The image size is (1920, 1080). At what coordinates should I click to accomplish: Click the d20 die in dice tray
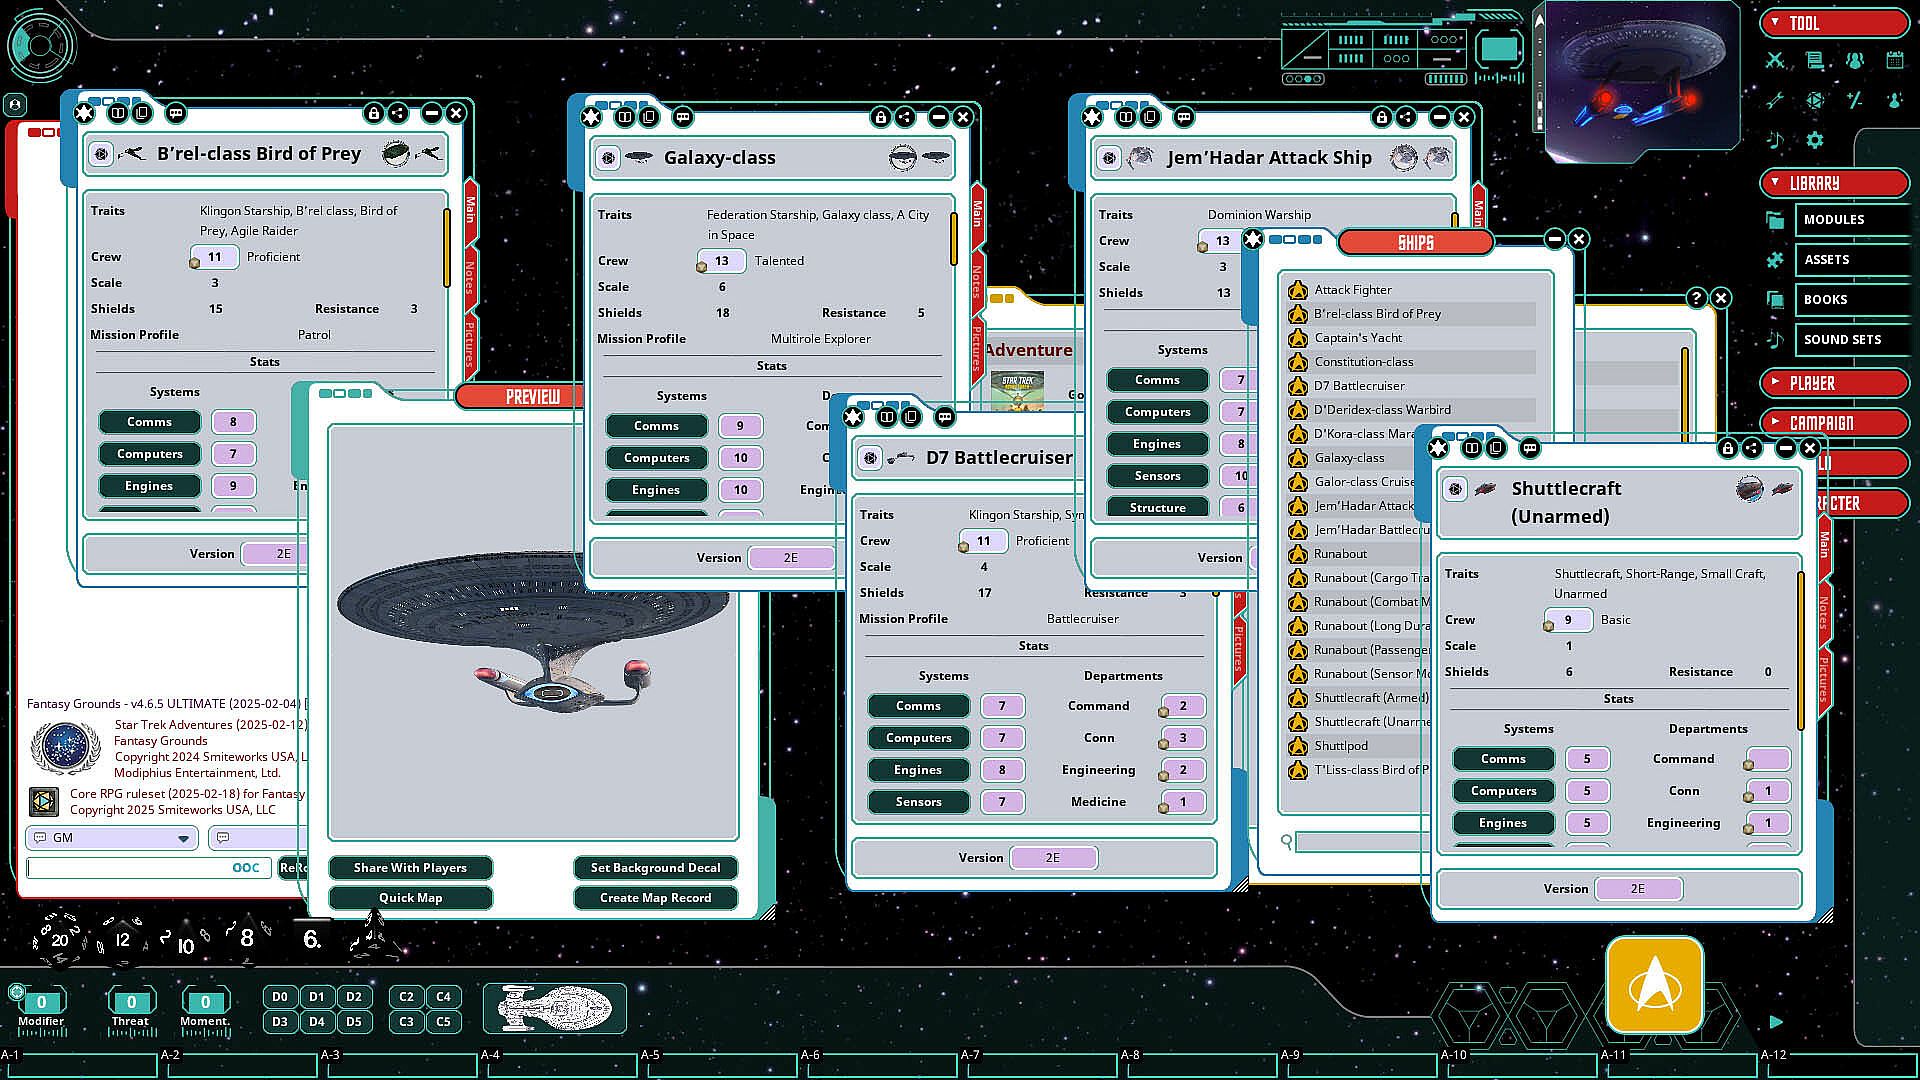tap(60, 940)
